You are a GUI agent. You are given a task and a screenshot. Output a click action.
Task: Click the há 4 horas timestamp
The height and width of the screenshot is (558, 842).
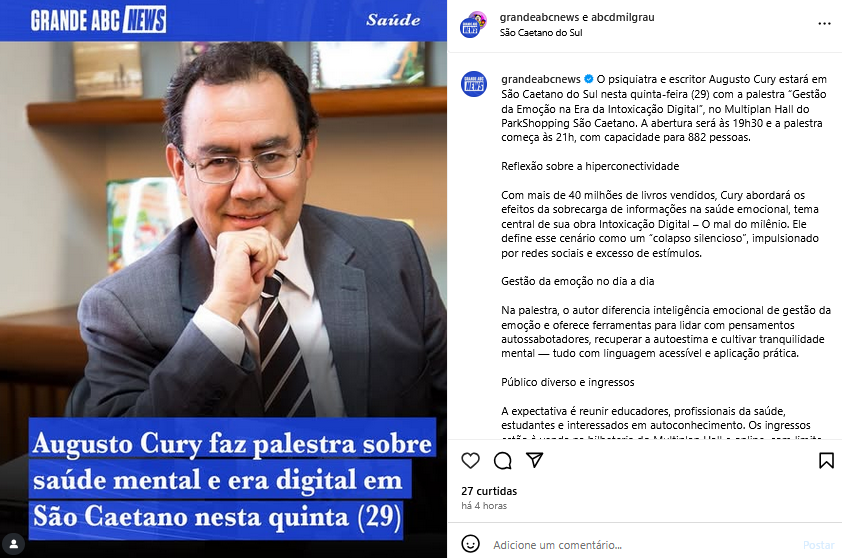pos(484,506)
